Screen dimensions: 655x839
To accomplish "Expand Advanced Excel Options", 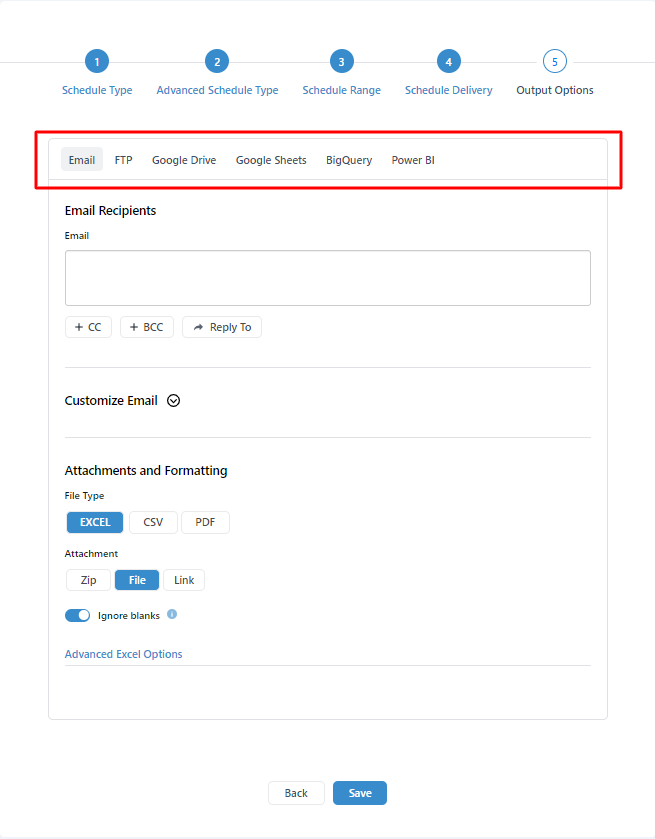I will (x=123, y=654).
